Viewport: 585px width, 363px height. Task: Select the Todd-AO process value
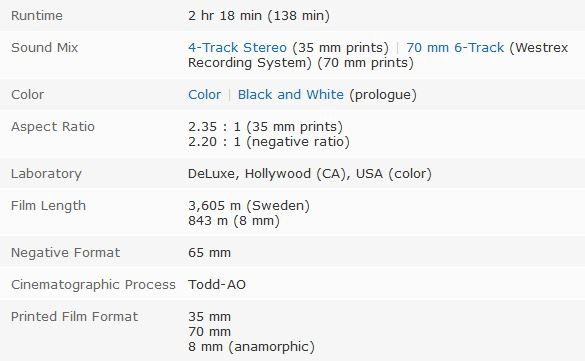tap(217, 285)
